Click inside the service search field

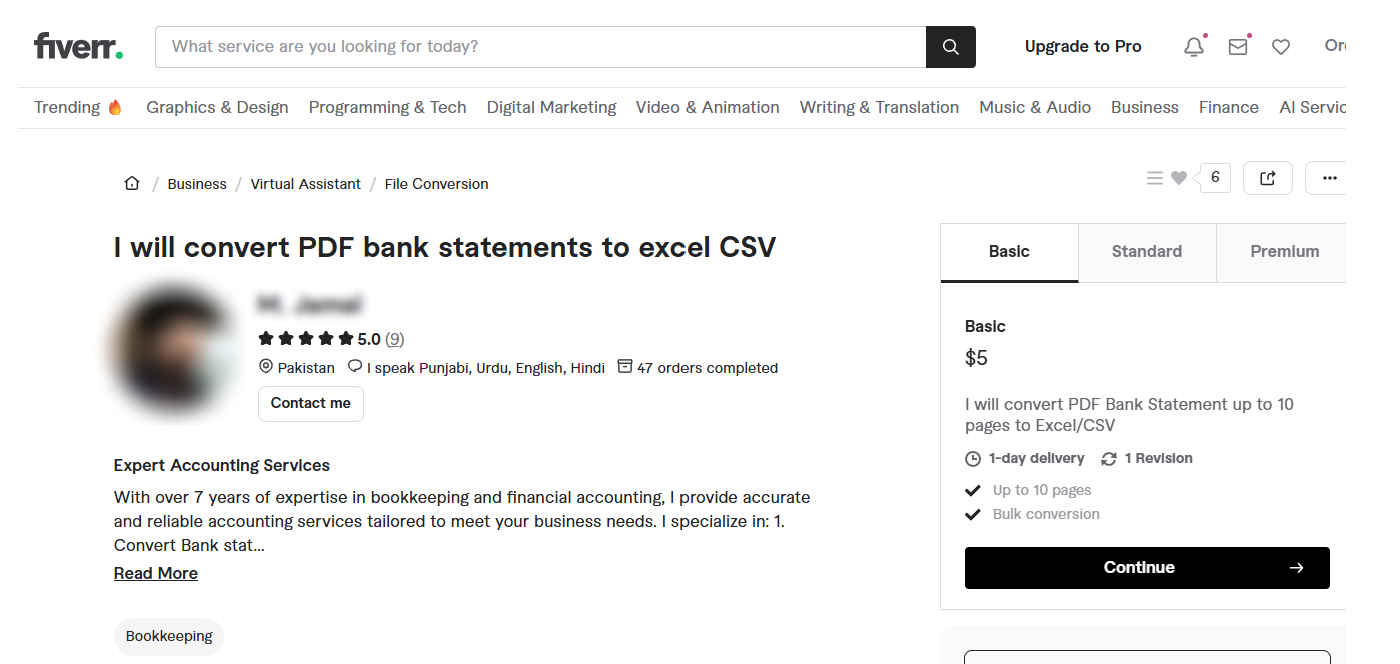[x=540, y=46]
